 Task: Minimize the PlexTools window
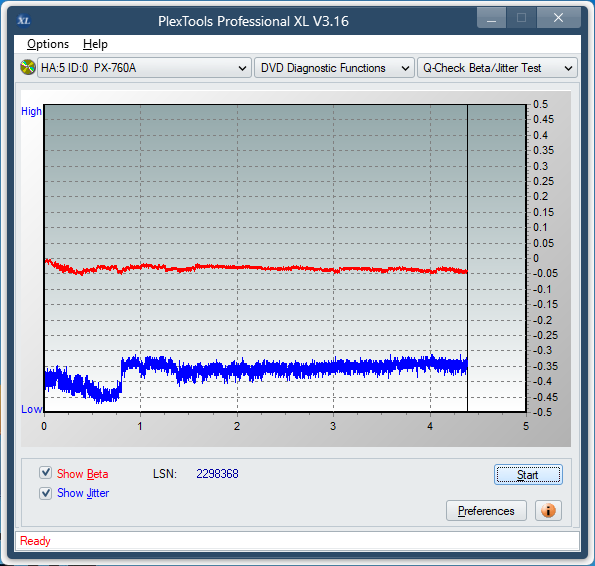point(491,18)
